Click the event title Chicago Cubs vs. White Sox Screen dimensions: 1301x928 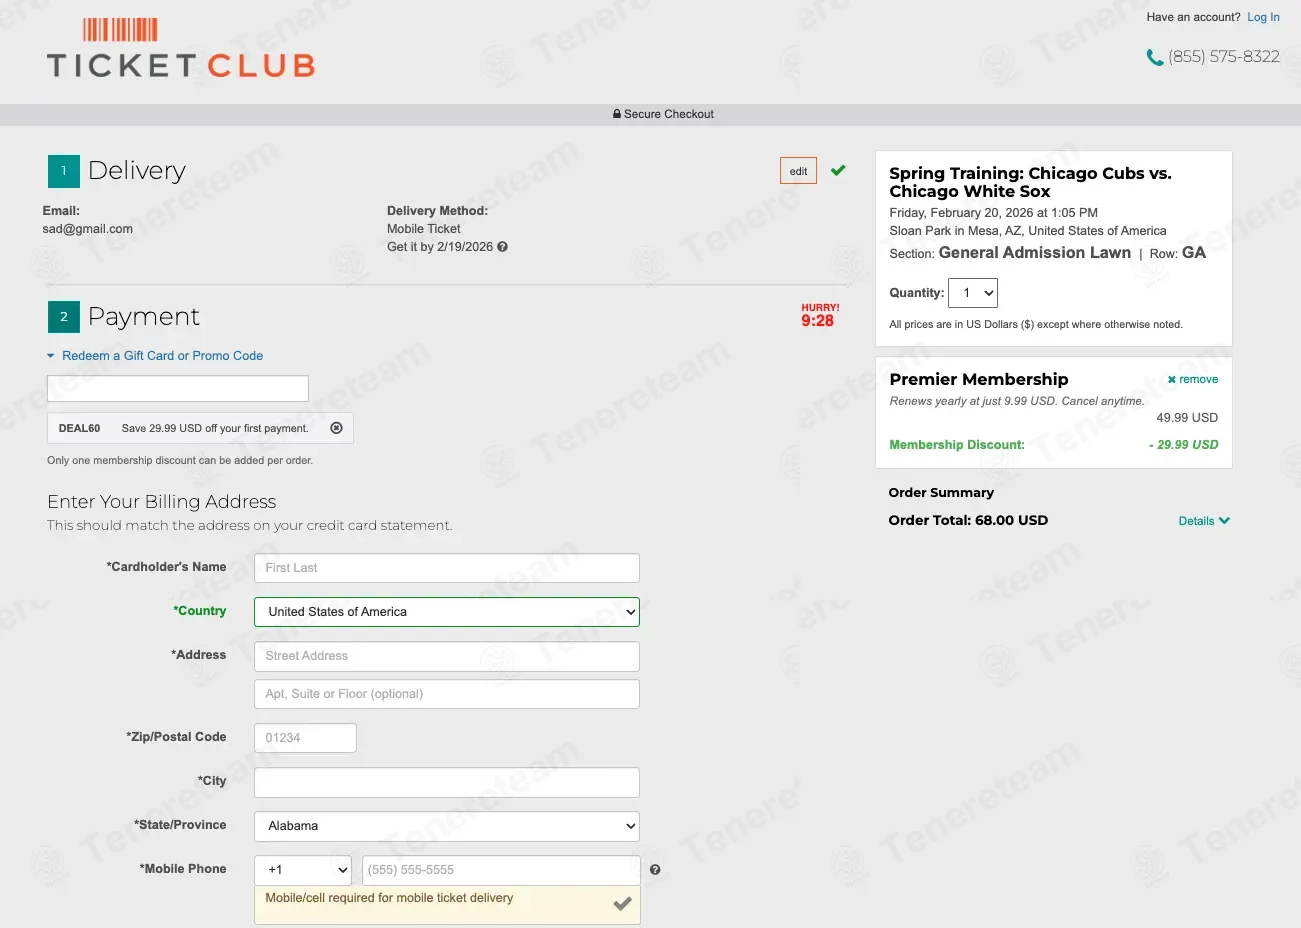click(x=1030, y=182)
